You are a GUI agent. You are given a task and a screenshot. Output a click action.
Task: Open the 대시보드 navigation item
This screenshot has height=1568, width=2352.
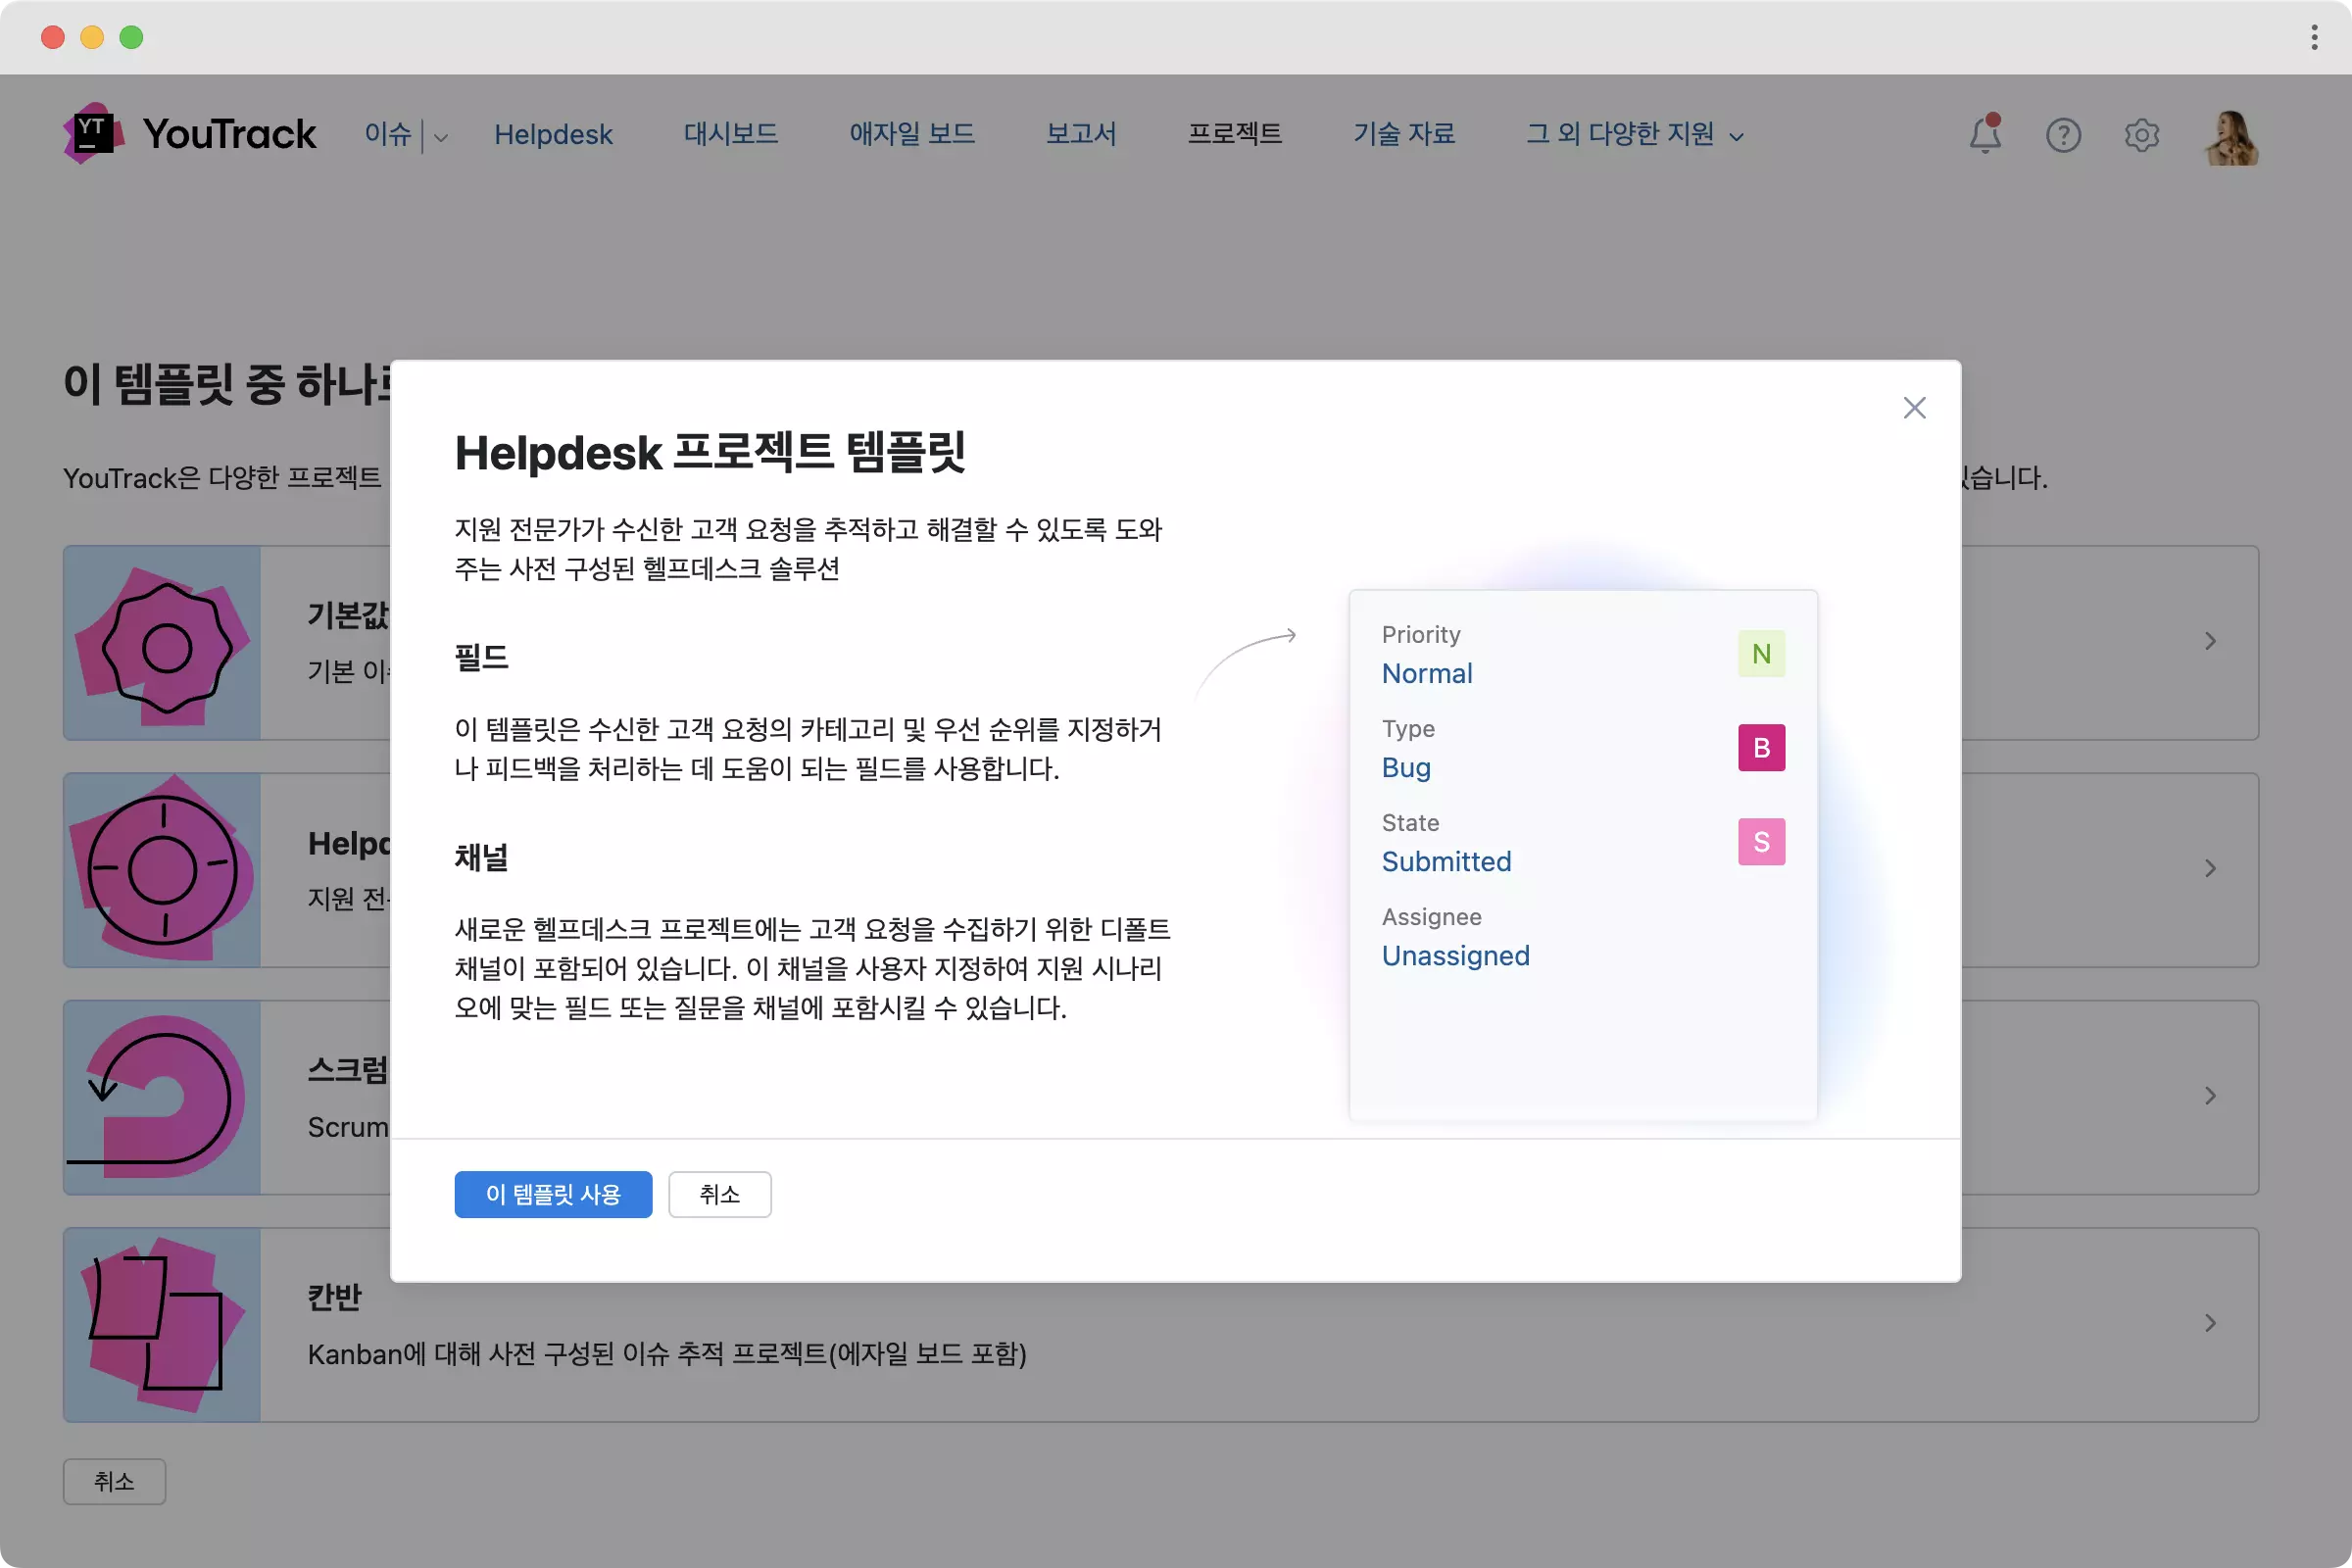pos(730,134)
